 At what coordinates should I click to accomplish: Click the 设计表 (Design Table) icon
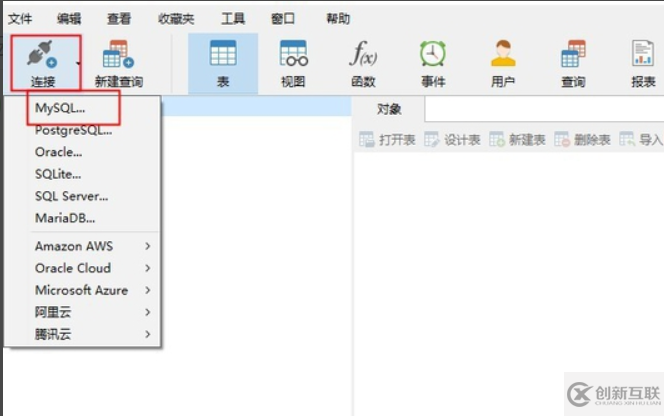click(x=432, y=139)
